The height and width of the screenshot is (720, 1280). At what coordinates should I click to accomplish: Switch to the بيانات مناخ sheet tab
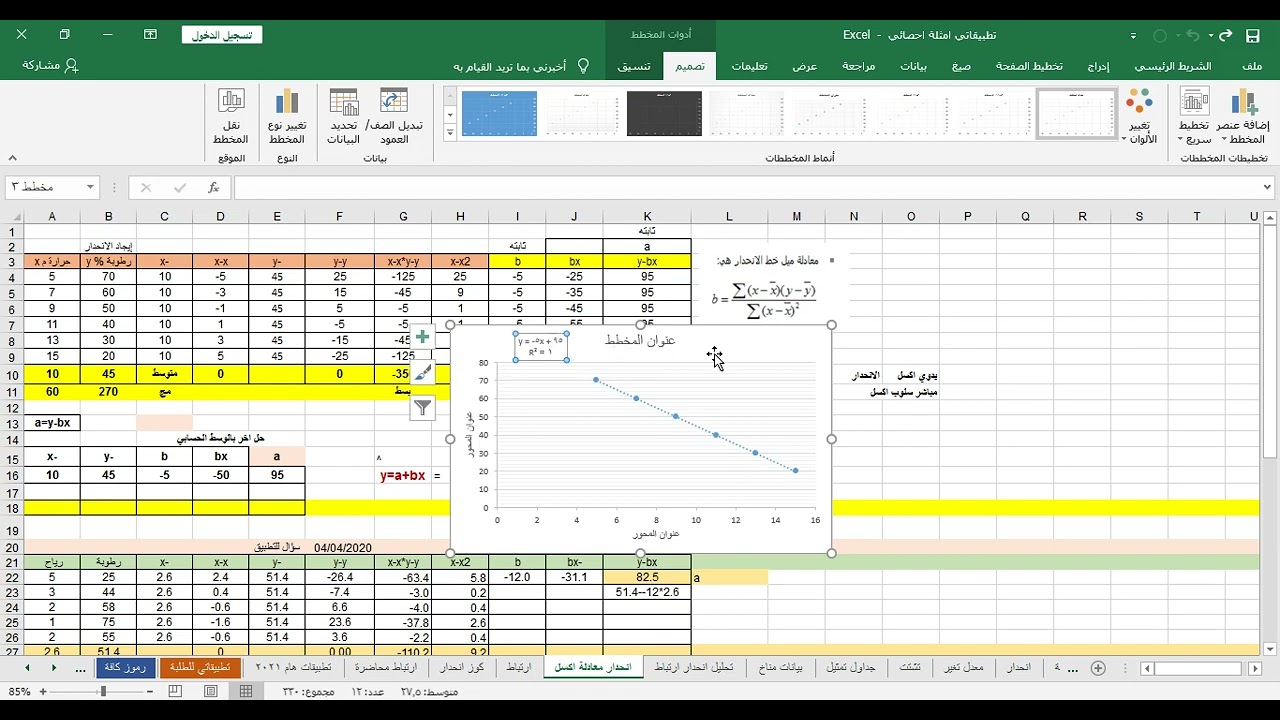coord(781,667)
